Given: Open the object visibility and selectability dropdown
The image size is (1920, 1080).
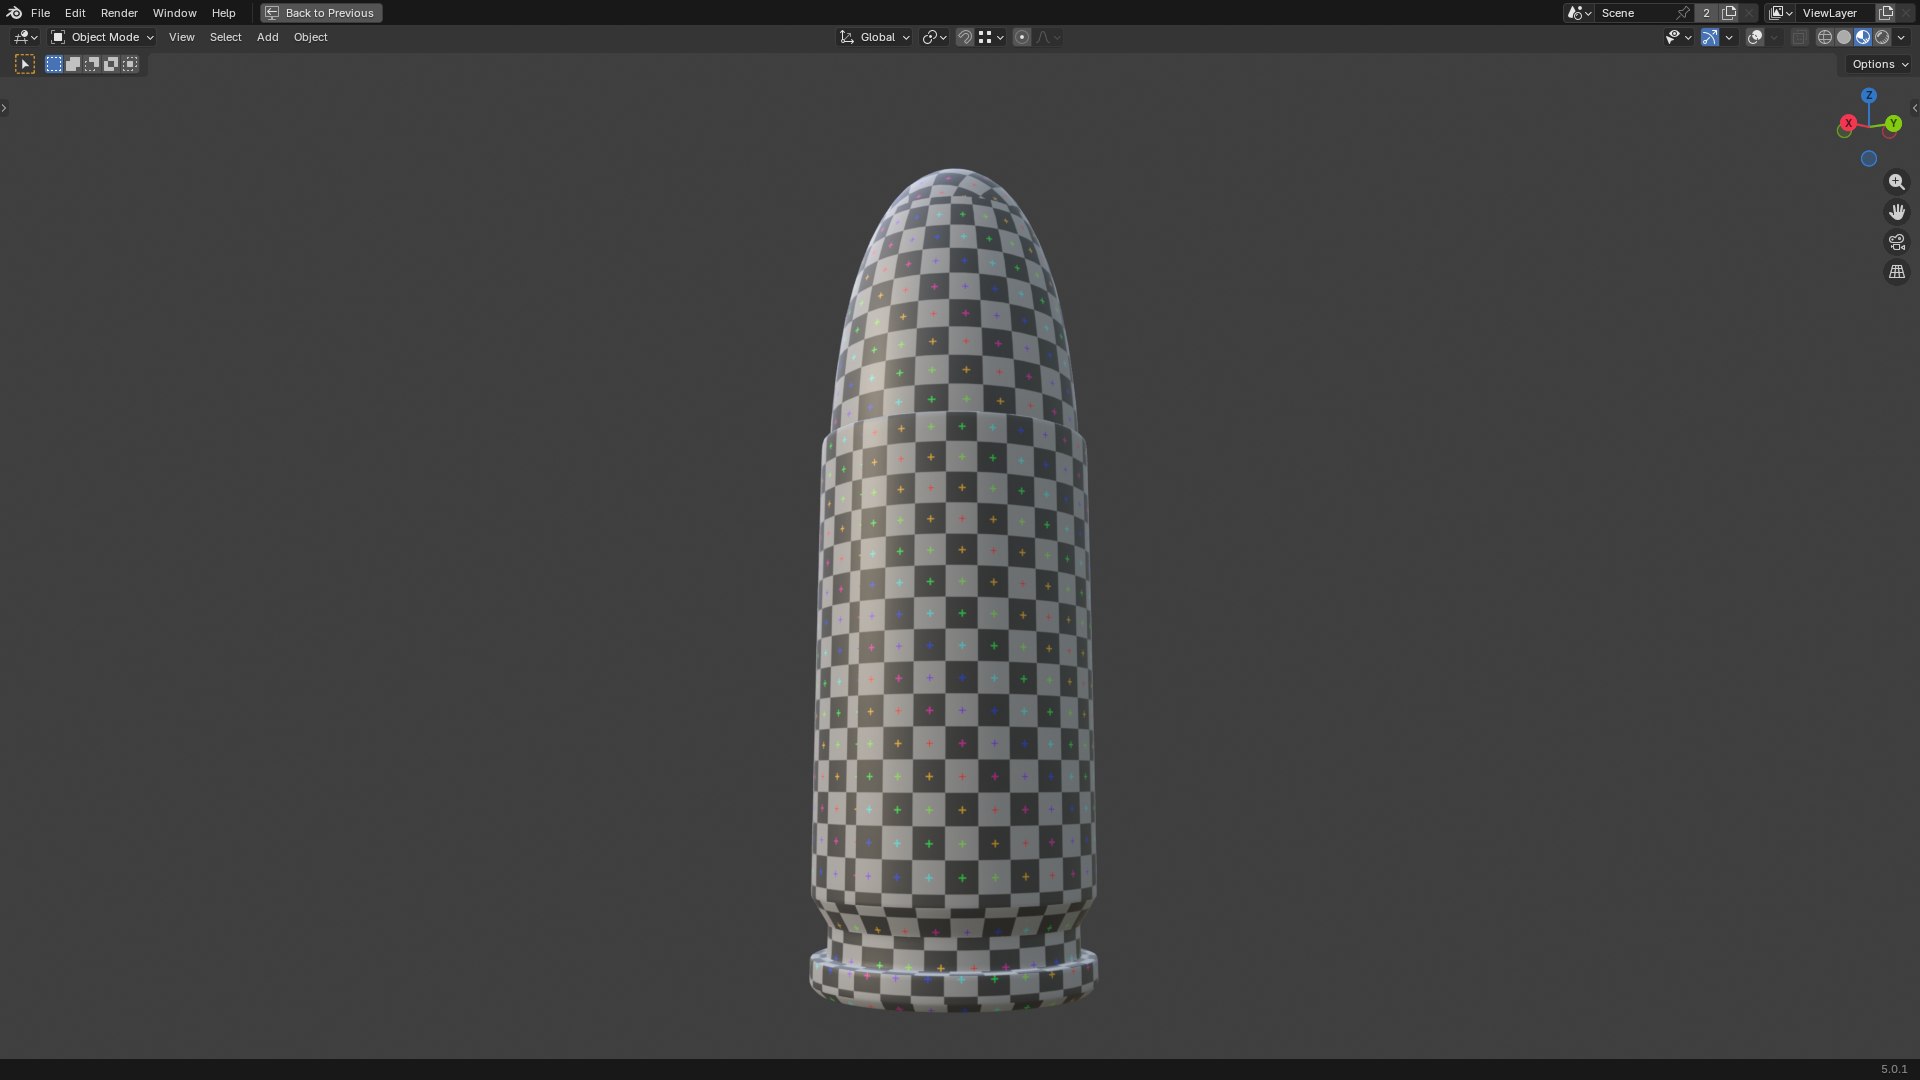Looking at the screenshot, I should [x=1678, y=37].
